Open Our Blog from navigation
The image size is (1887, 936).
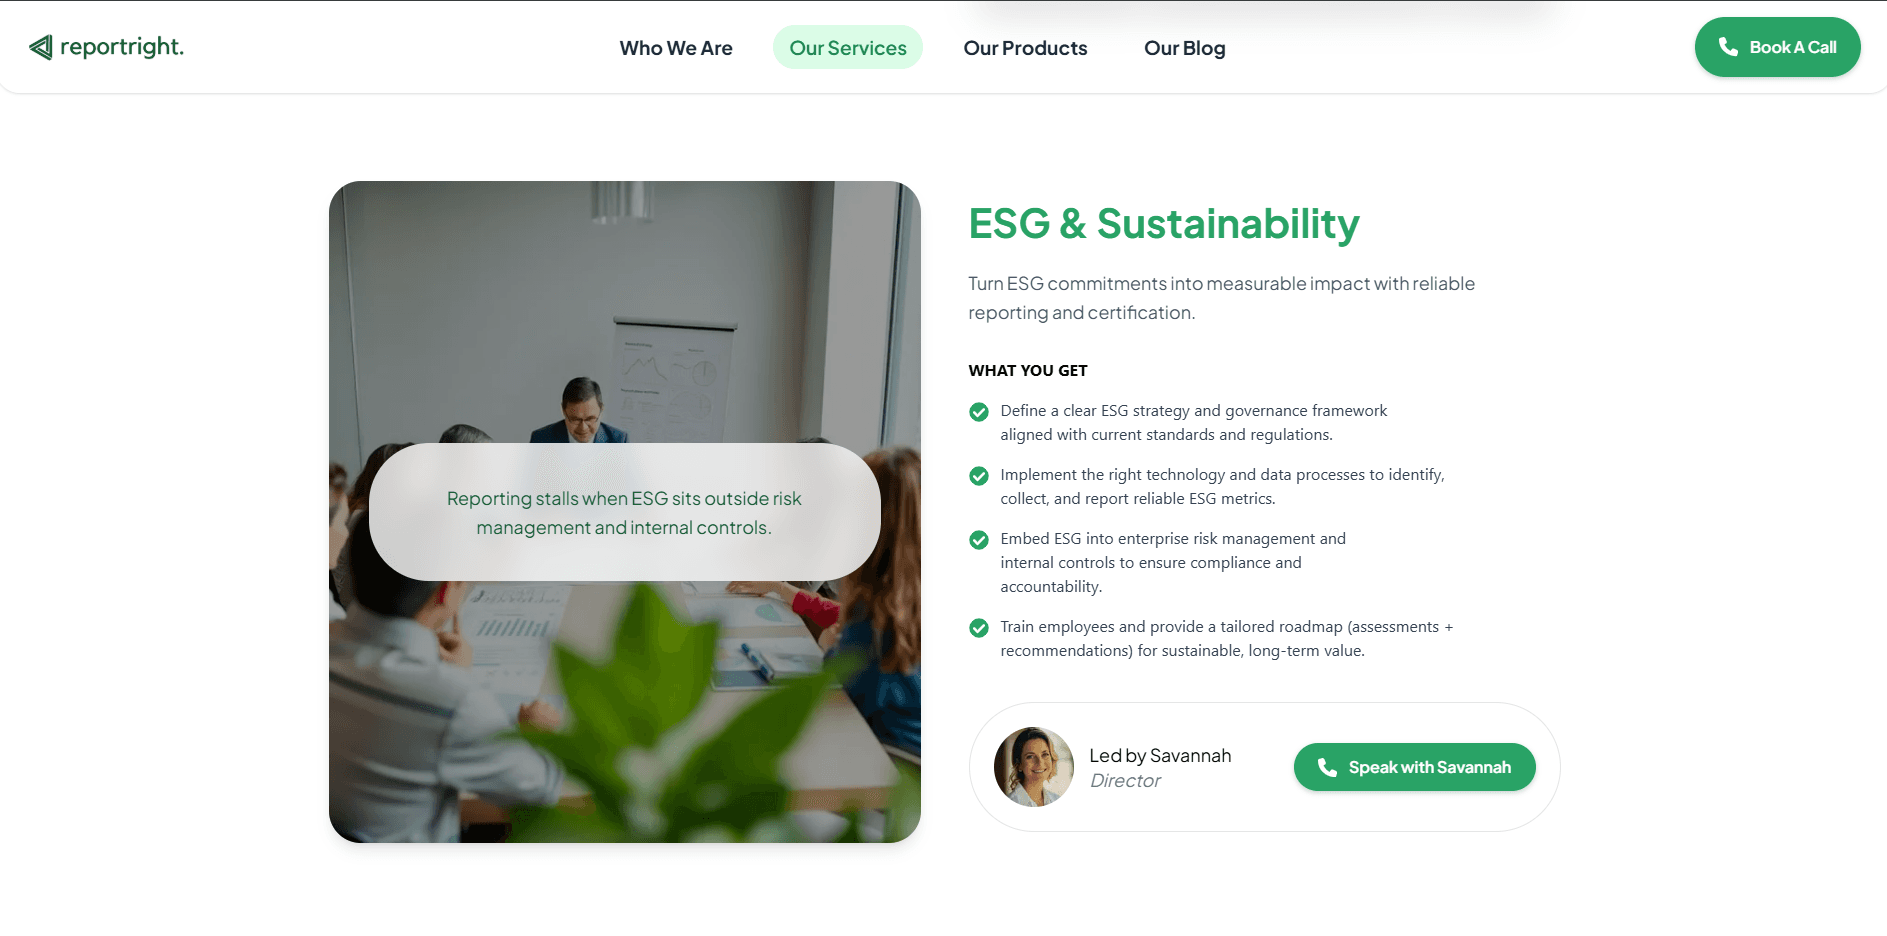(x=1184, y=48)
